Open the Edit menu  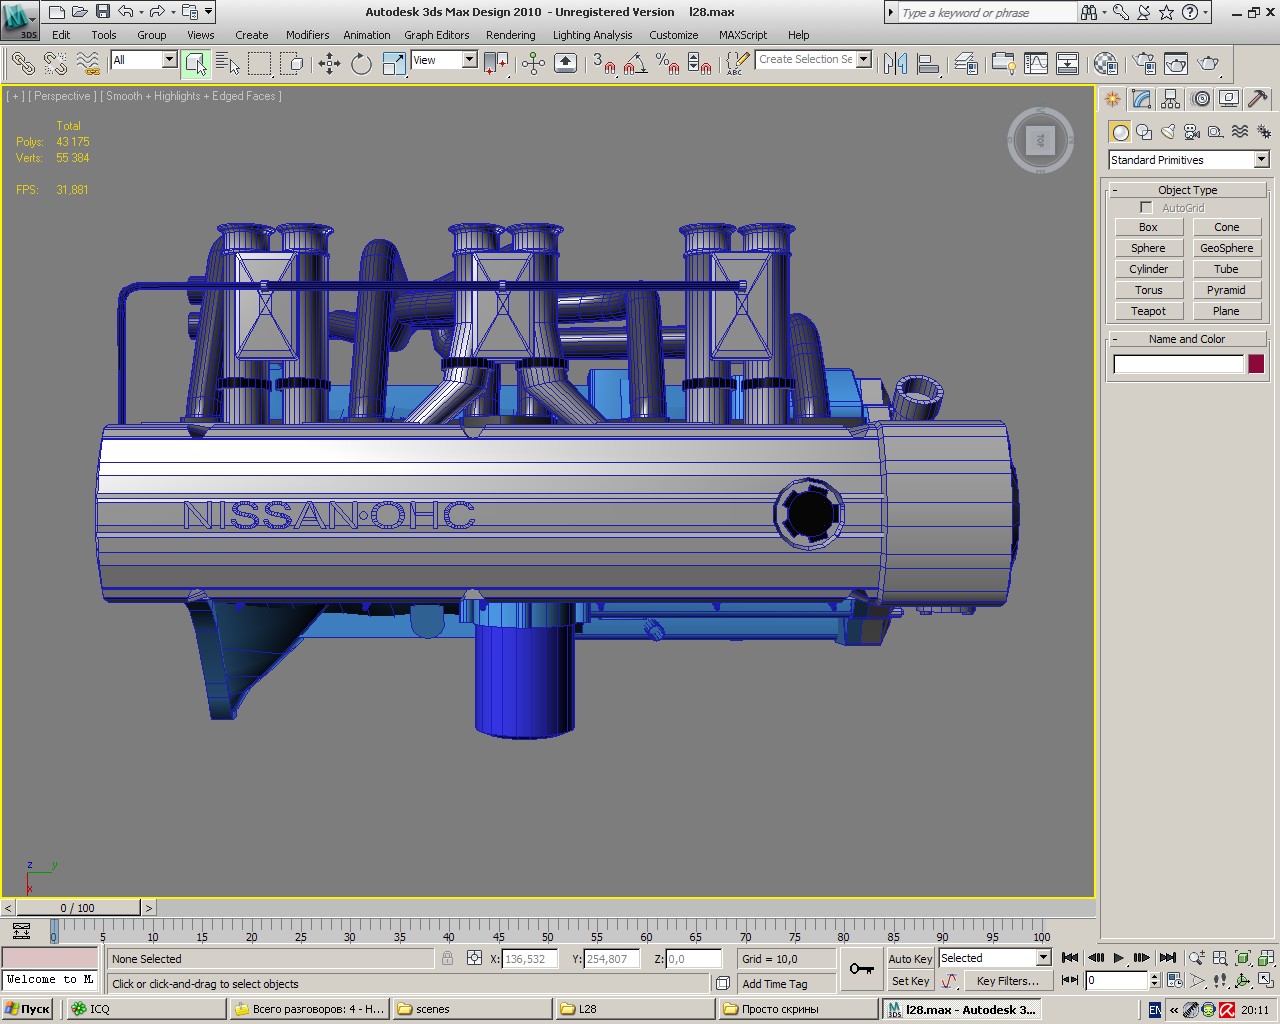click(61, 35)
